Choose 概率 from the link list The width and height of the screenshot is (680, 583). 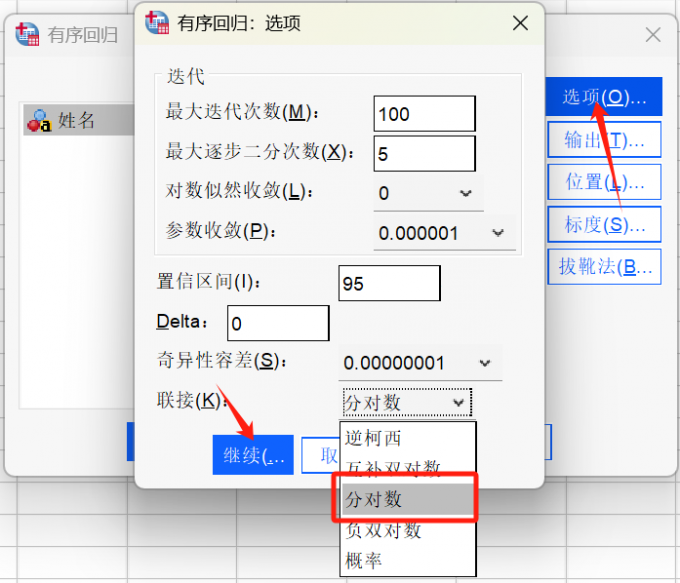408,560
